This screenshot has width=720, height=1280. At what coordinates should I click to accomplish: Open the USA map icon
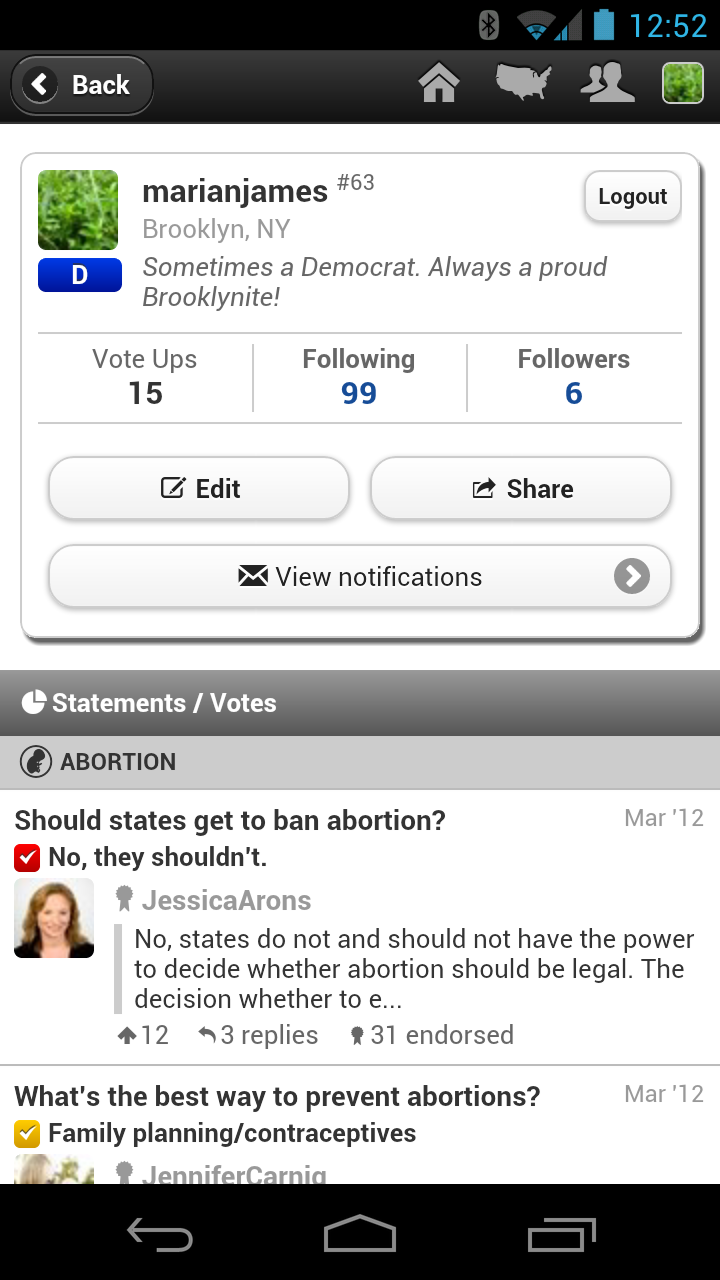coord(523,84)
